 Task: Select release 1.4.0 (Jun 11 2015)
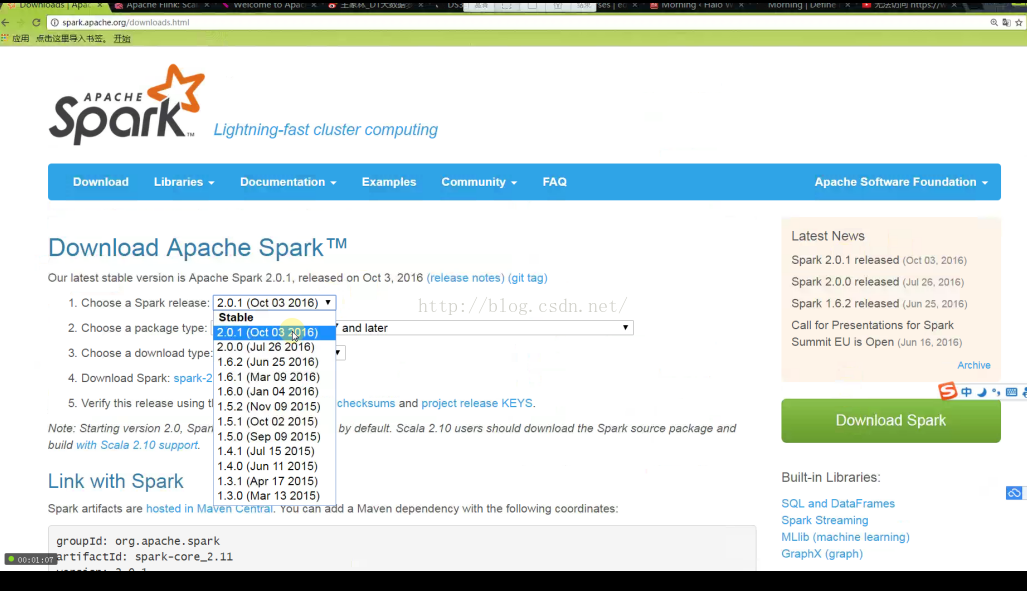tap(274, 466)
